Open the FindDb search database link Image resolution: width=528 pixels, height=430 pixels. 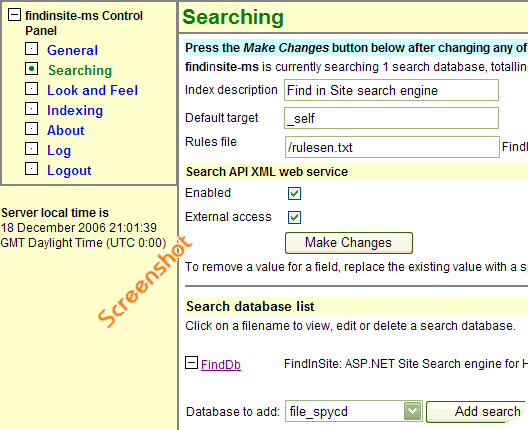pyautogui.click(x=221, y=365)
